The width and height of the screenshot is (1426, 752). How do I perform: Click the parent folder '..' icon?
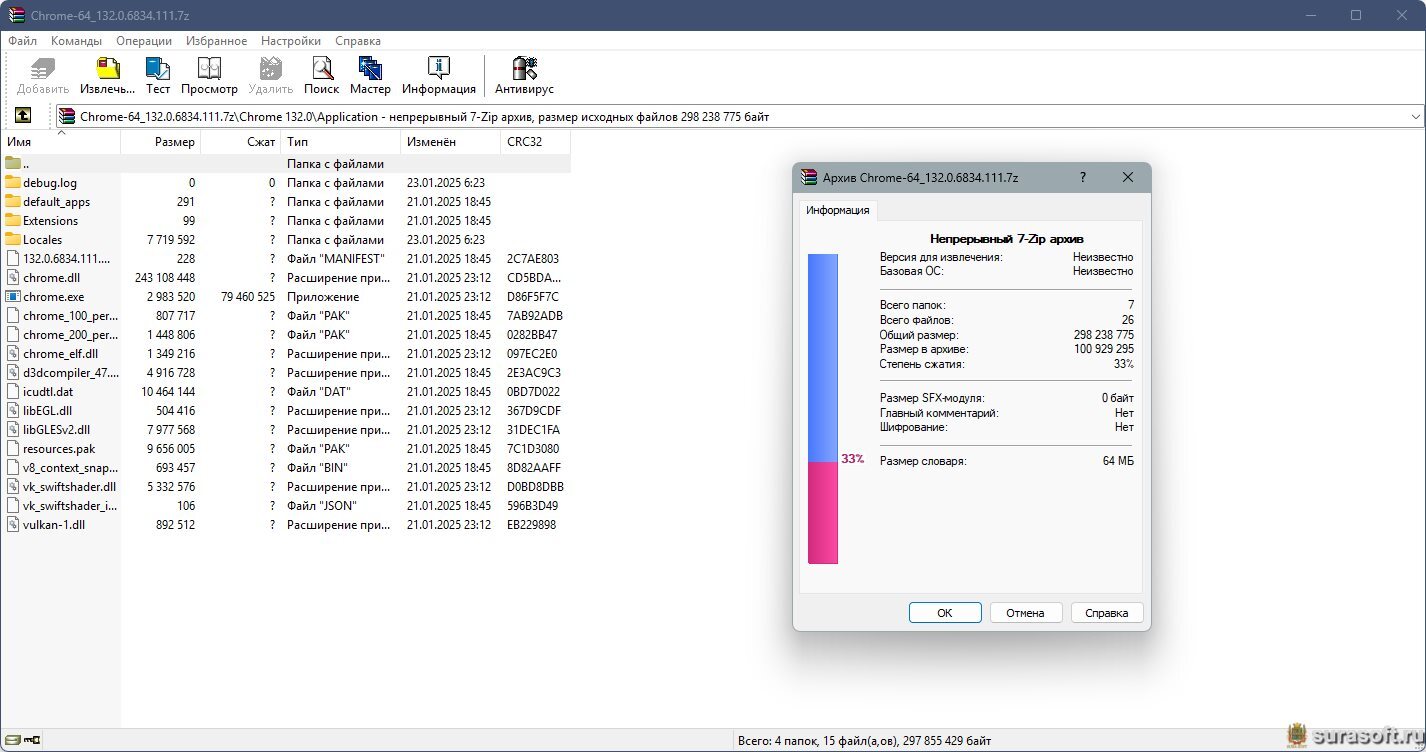point(13,163)
